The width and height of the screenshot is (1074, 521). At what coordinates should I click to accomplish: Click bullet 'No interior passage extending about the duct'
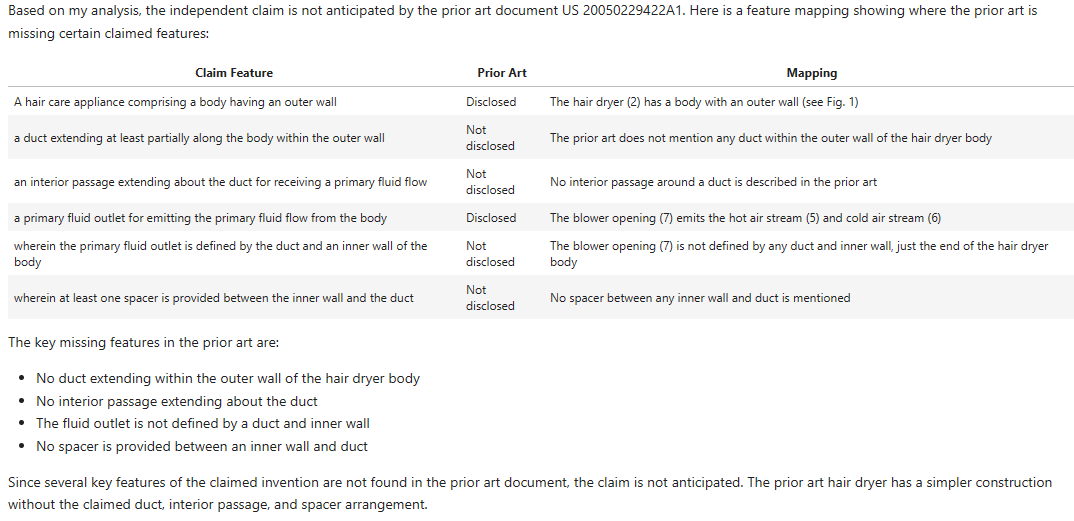(x=177, y=402)
